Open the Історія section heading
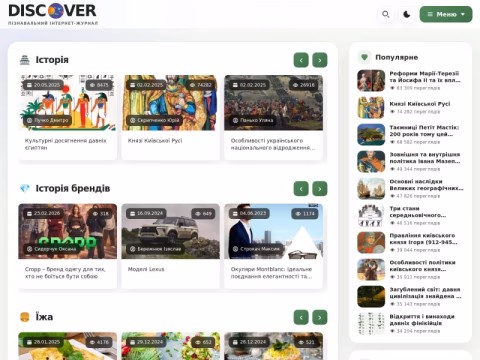The height and width of the screenshot is (360, 480). [52, 60]
